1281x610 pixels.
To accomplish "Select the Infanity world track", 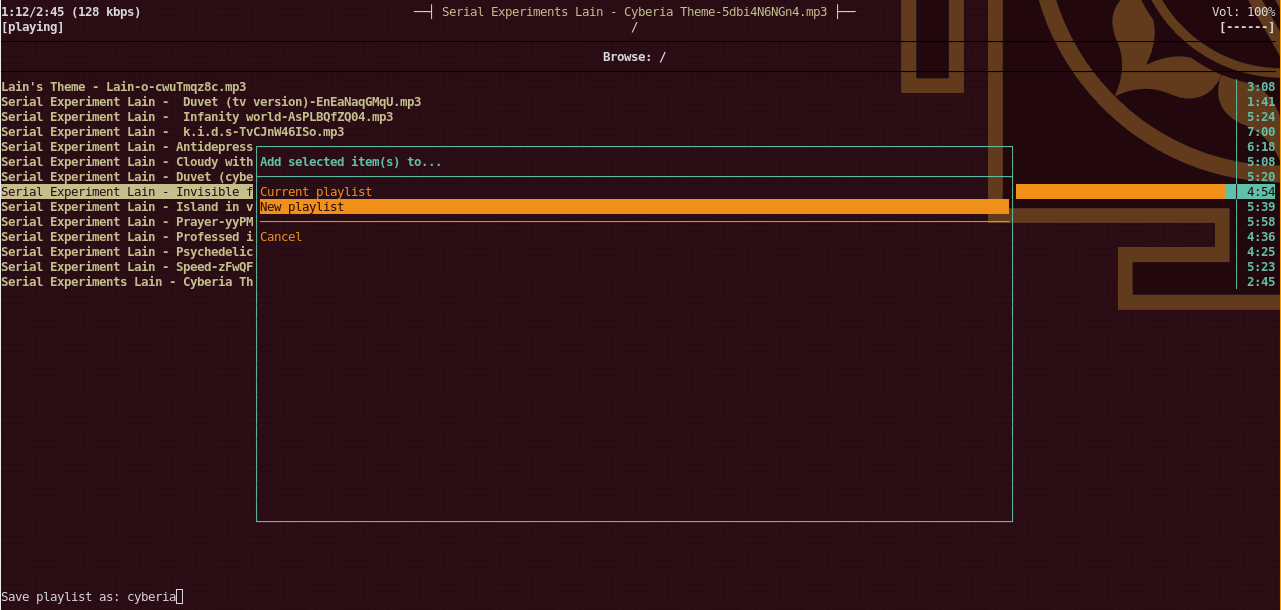I will point(197,117).
